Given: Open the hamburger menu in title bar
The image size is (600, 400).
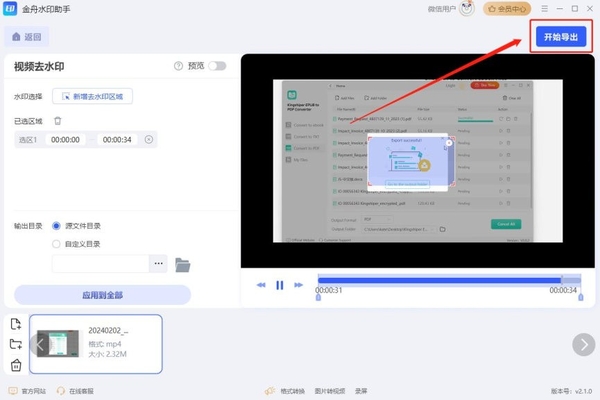Looking at the screenshot, I should [545, 8].
